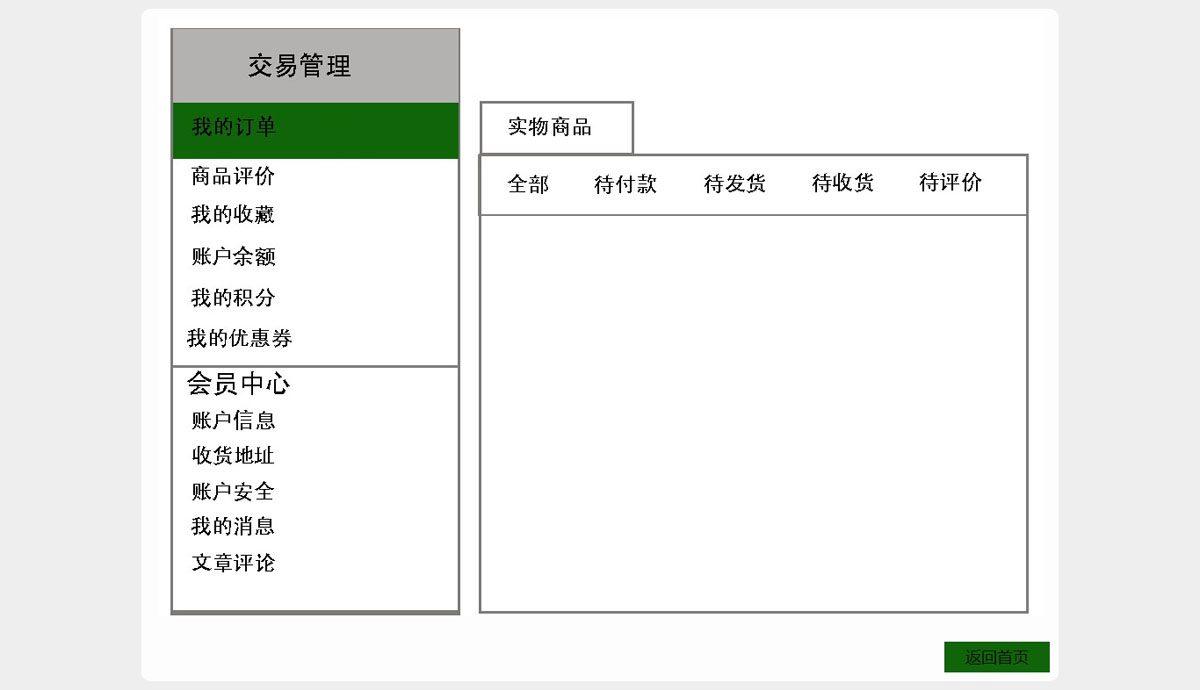Go to 商品评价 menu entry
Screen dimensions: 1200x690
pos(233,176)
